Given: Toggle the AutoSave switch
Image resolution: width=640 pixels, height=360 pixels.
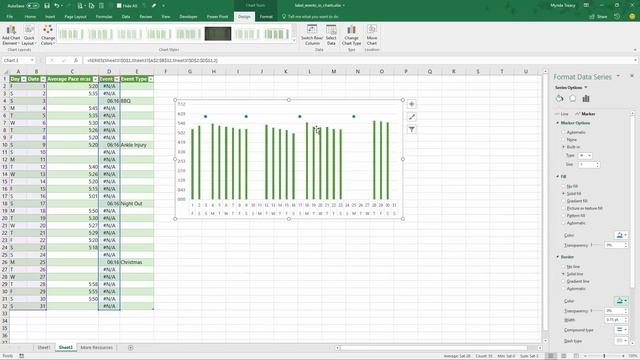Looking at the screenshot, I should [33, 6].
